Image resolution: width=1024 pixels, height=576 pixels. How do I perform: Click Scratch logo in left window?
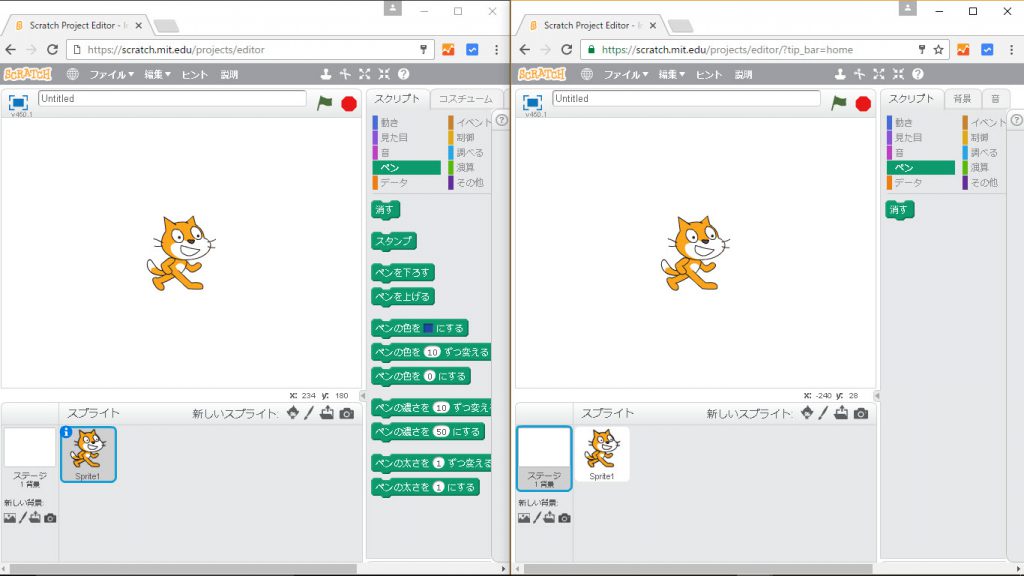(x=27, y=74)
